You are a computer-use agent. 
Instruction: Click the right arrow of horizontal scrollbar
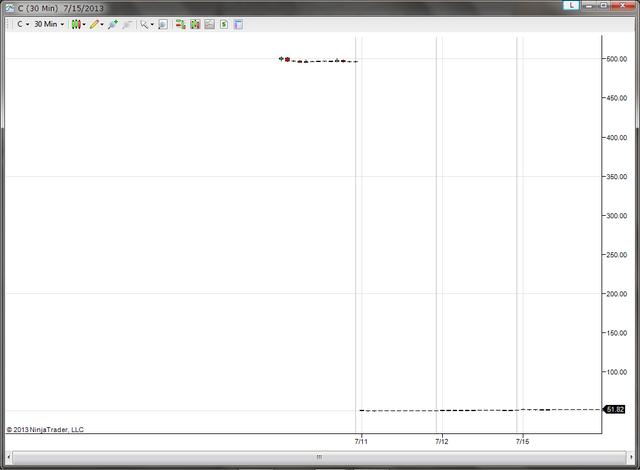[x=631, y=457]
